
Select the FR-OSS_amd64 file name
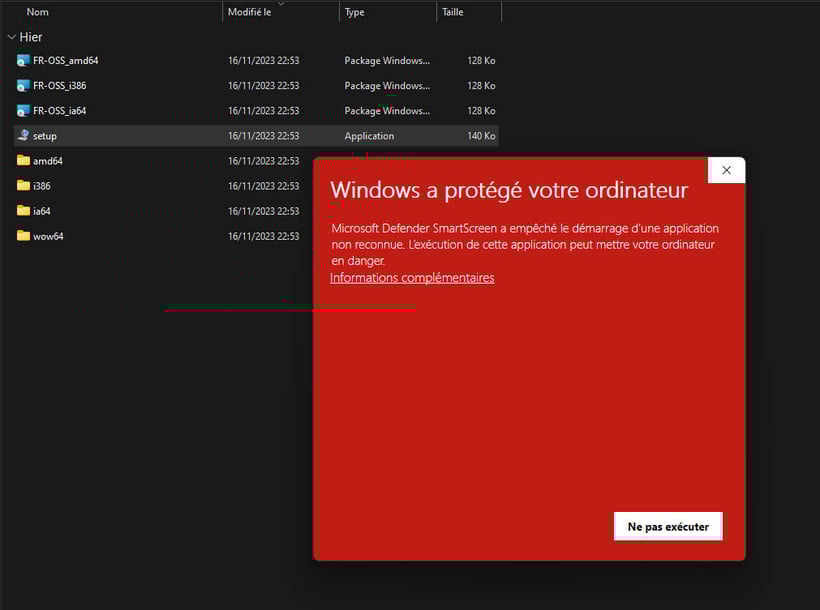click(x=66, y=61)
